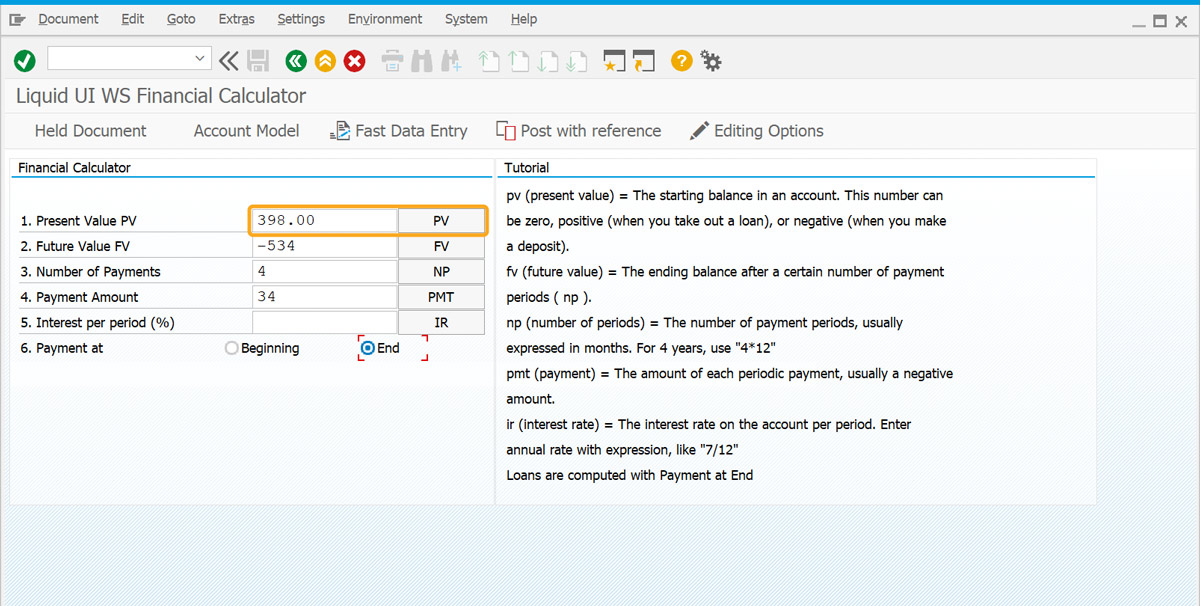Open the command field dropdown arrow
The height and width of the screenshot is (606, 1200).
coord(200,59)
